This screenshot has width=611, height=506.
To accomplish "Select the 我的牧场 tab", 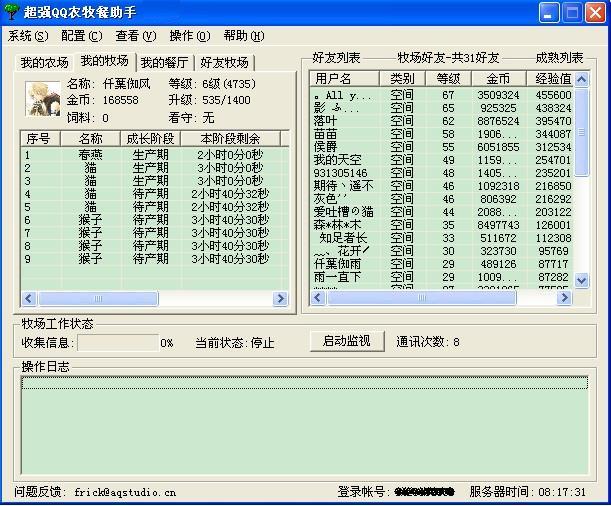I will (x=104, y=61).
